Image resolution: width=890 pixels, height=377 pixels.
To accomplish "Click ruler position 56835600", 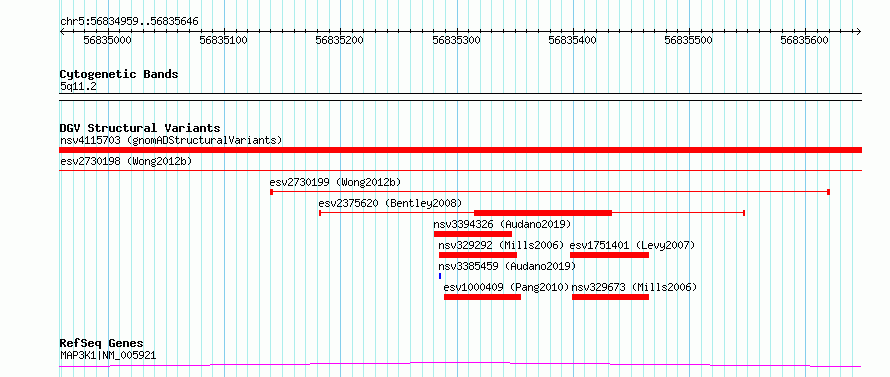I will (804, 40).
